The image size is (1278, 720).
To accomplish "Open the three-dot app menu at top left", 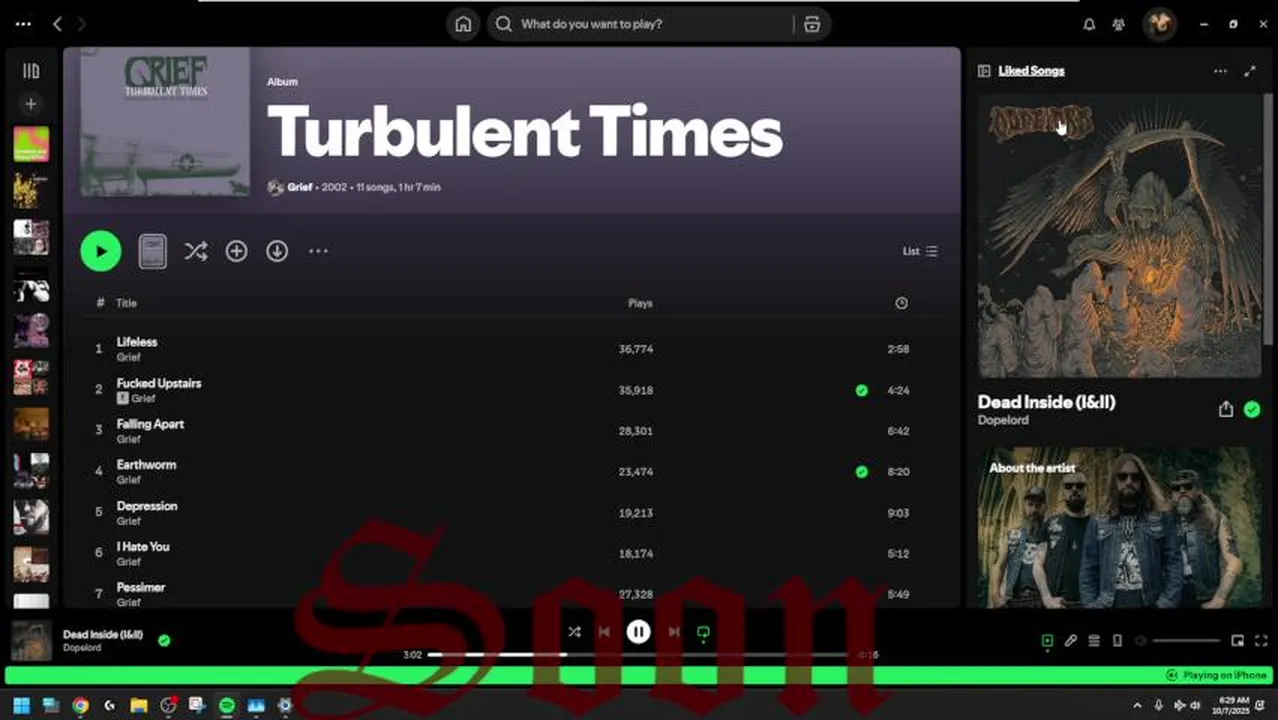I will tap(23, 24).
